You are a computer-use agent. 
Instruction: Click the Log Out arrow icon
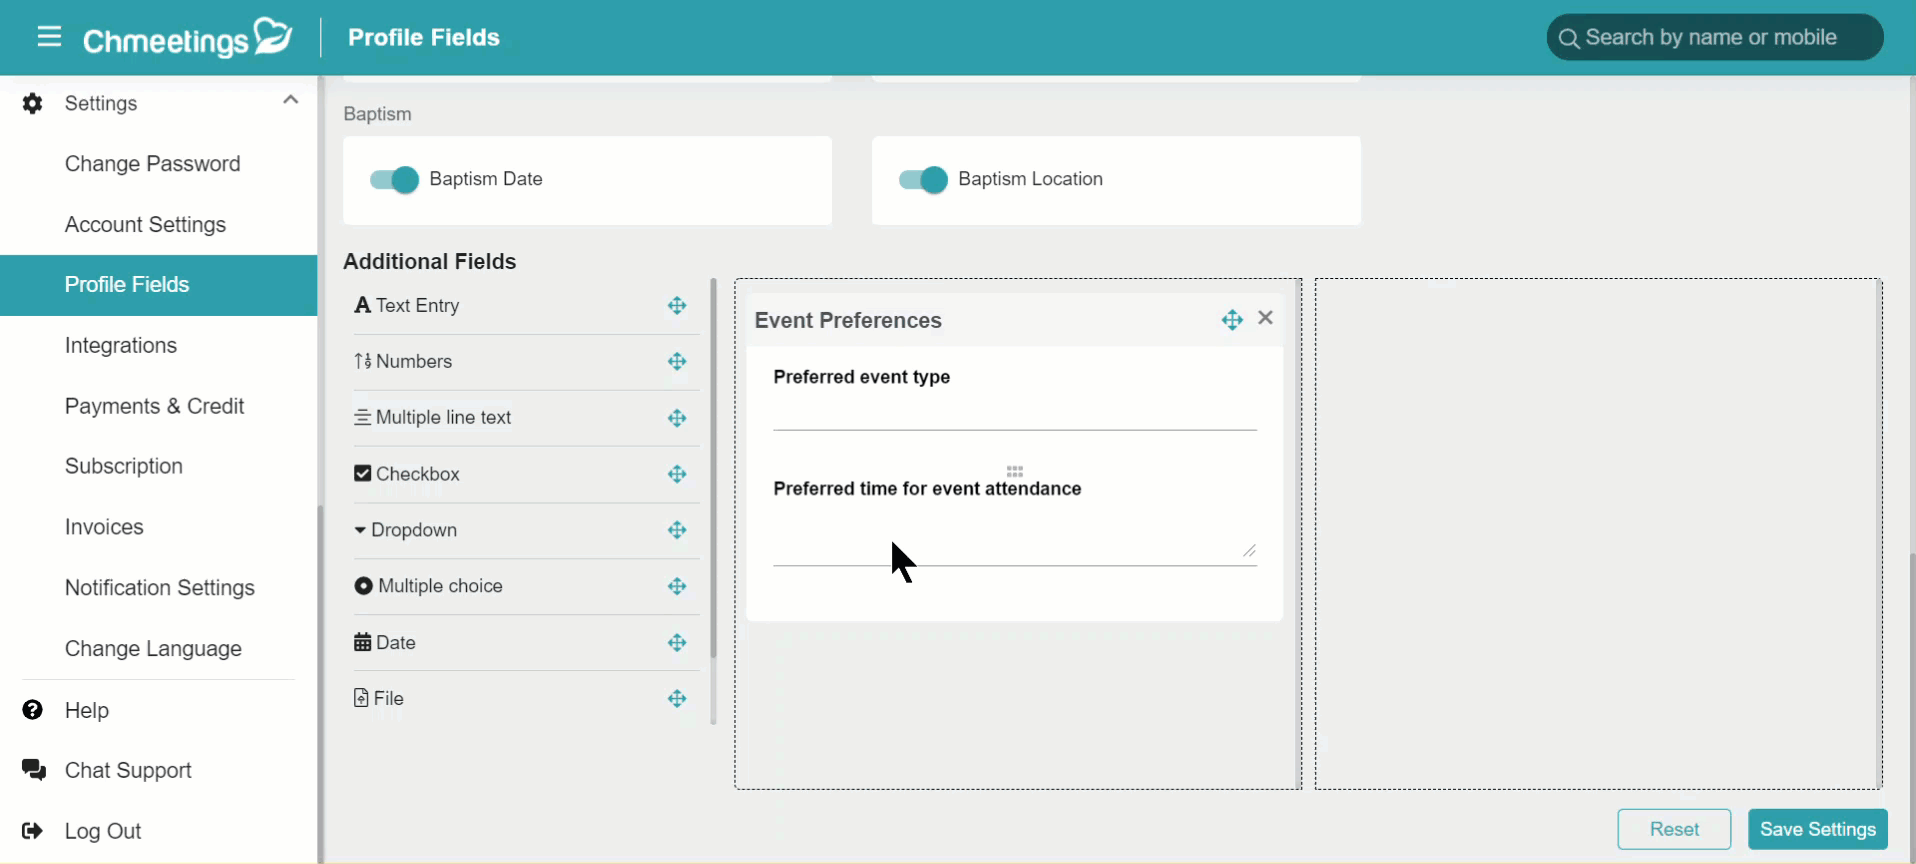click(x=32, y=831)
